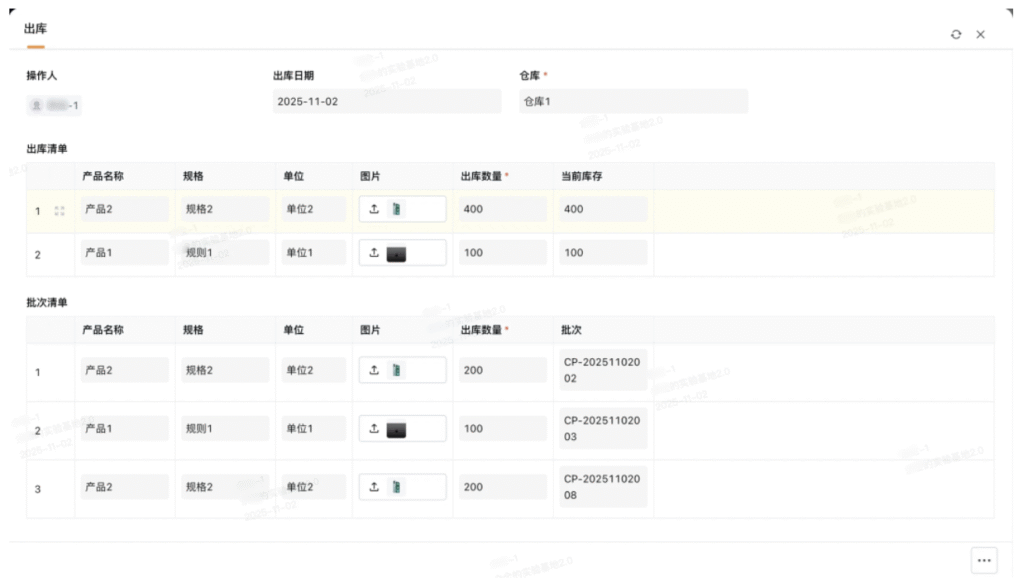This screenshot has height=584, width=1024.
Task: Click 当前库存 field showing 100
Action: (603, 254)
